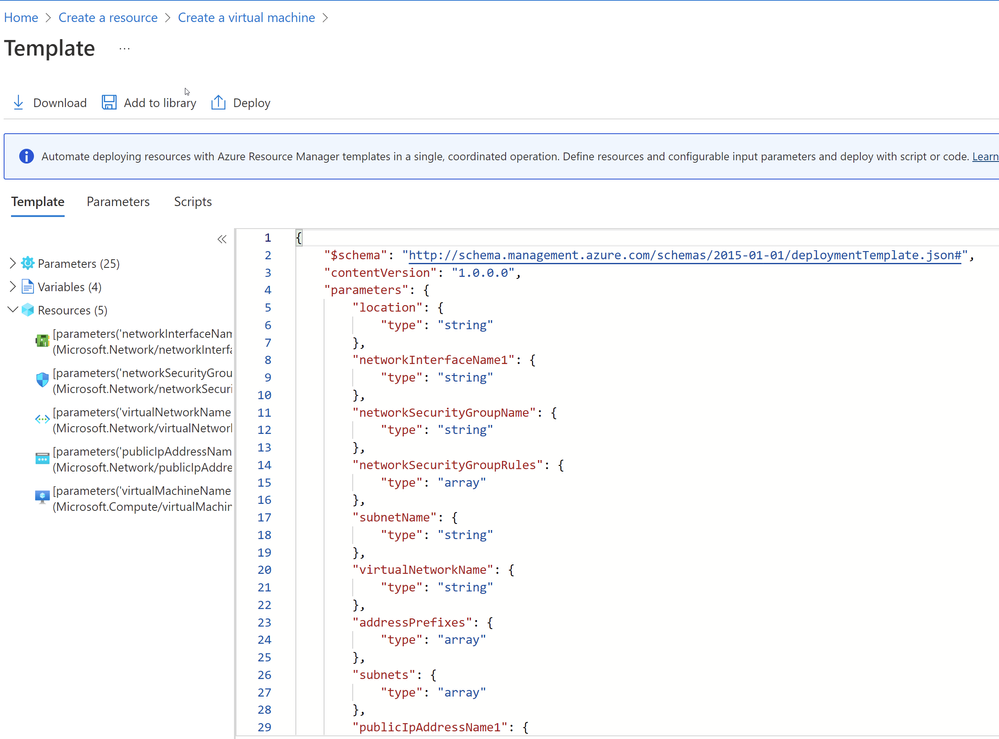Image resolution: width=999 pixels, height=739 pixels.
Task: Select the networkInterfaceName resource item
Action: pos(142,341)
